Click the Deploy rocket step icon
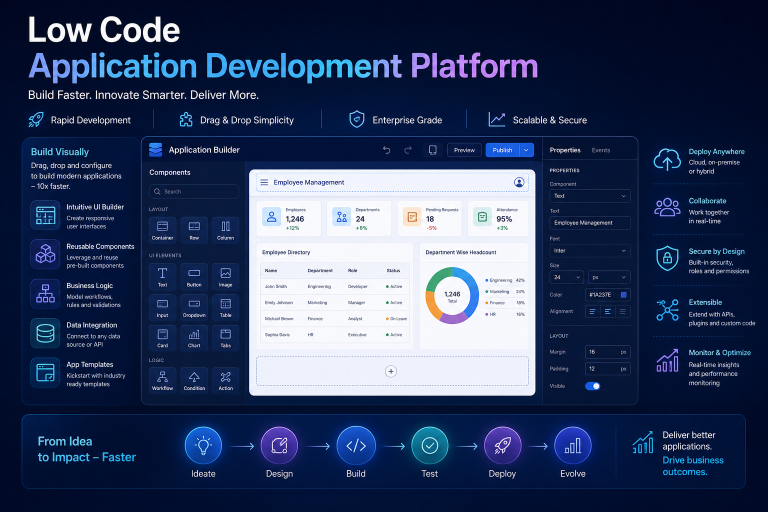The width and height of the screenshot is (768, 512). point(503,445)
